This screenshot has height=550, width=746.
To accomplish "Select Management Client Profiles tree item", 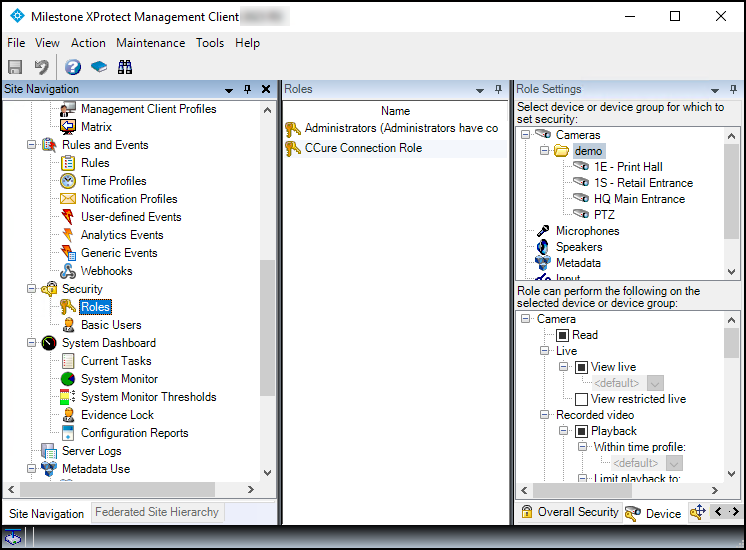I will [x=148, y=109].
